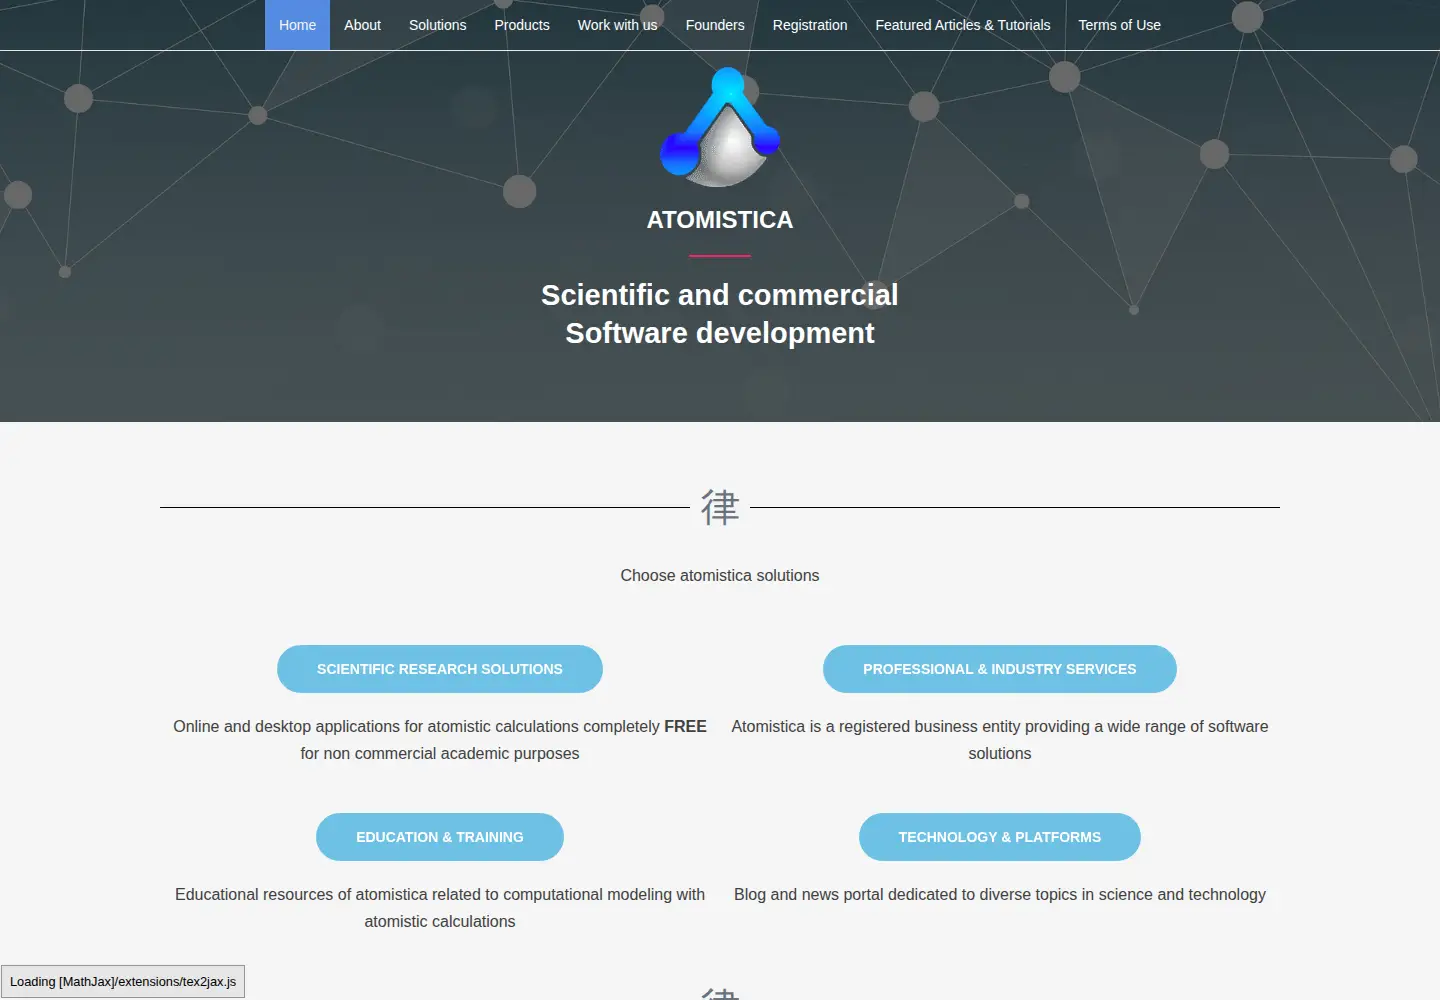Viewport: 1440px width, 1000px height.
Task: Open the Work with us page
Action: tap(617, 25)
